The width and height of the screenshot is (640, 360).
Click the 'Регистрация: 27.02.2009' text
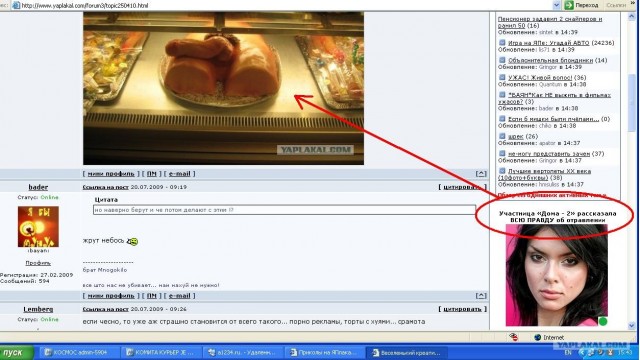tap(37, 275)
